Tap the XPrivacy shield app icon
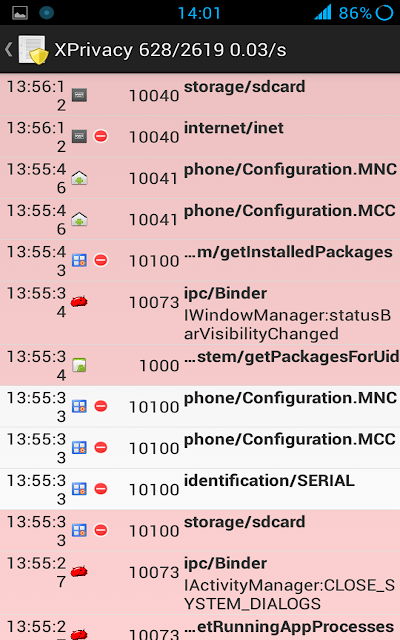 coord(33,50)
